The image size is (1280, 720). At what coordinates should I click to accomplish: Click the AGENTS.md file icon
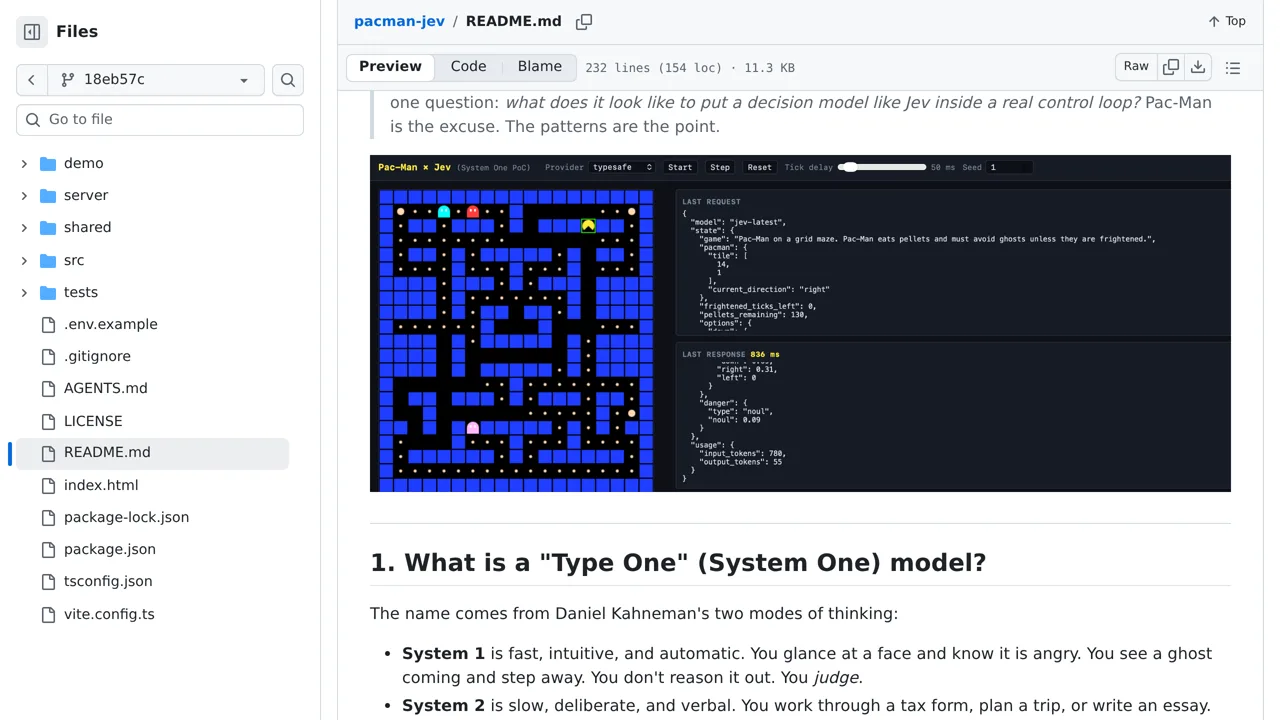[x=48, y=388]
